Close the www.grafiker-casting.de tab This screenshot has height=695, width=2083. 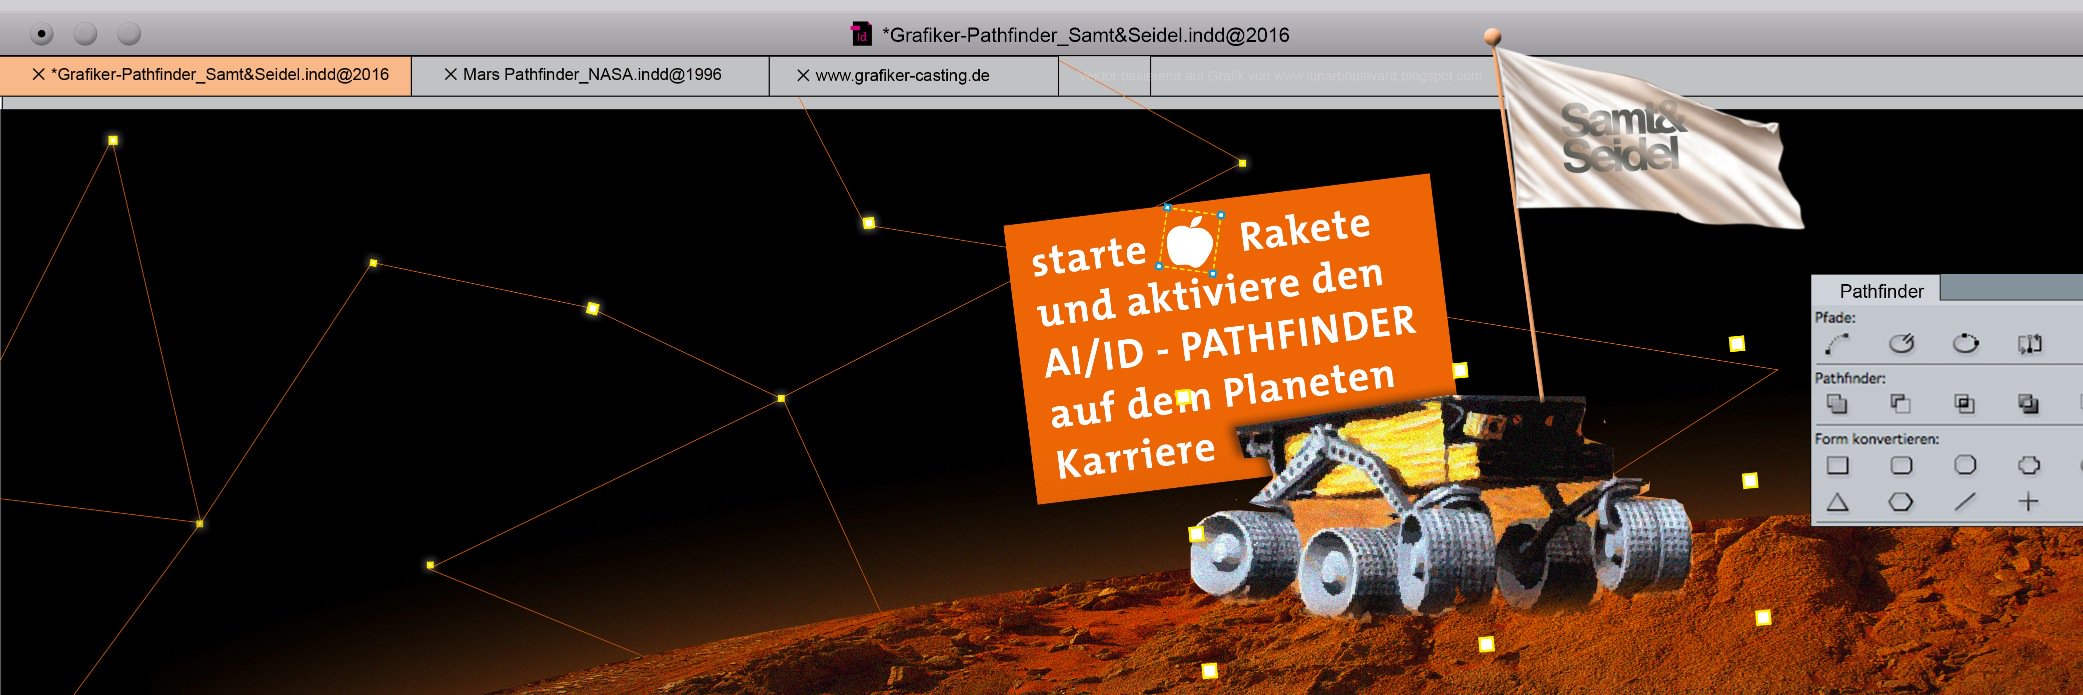803,75
